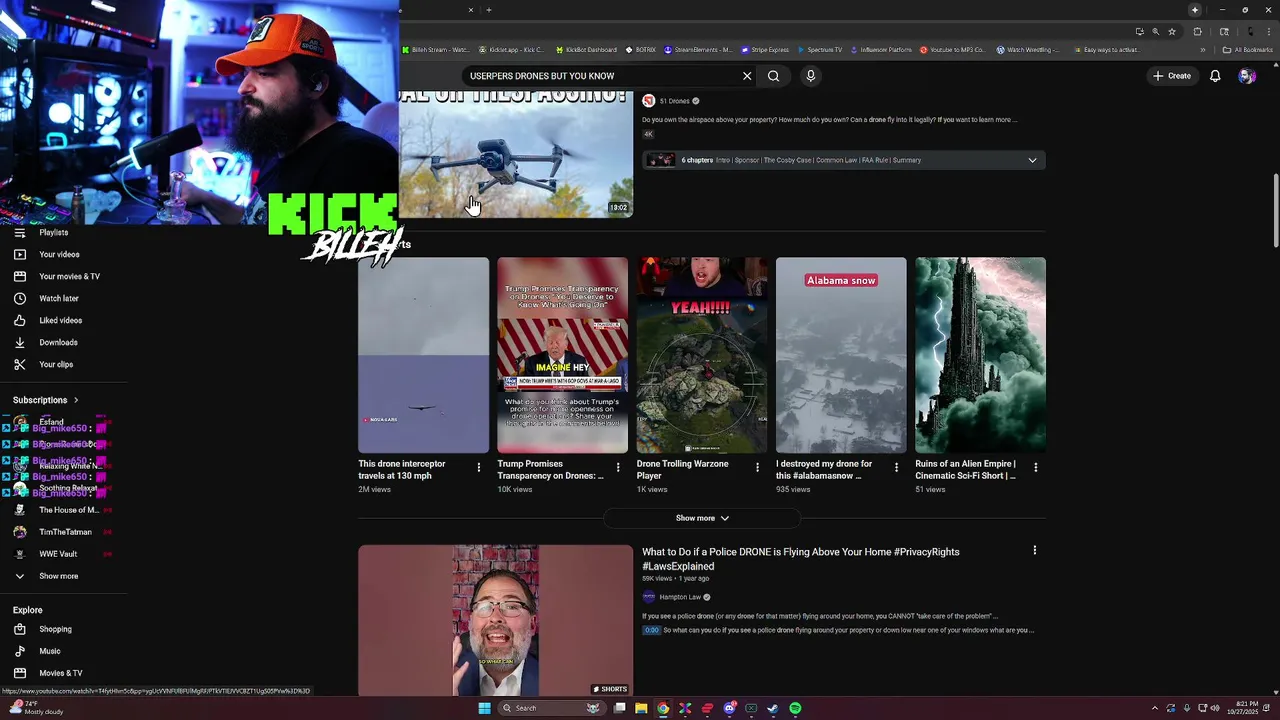Open YouTube notifications bell
This screenshot has width=1280, height=720.
(x=1215, y=76)
